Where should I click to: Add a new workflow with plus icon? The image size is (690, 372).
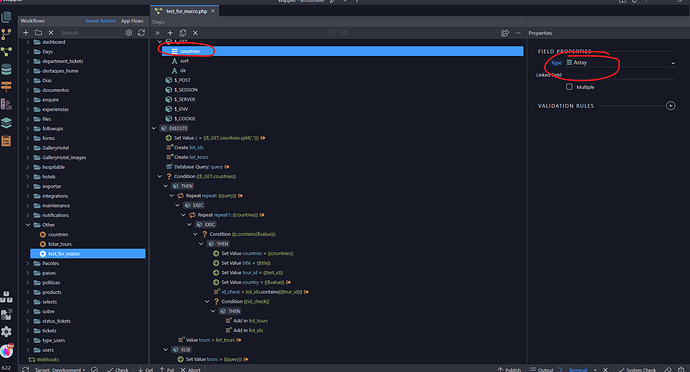point(26,33)
